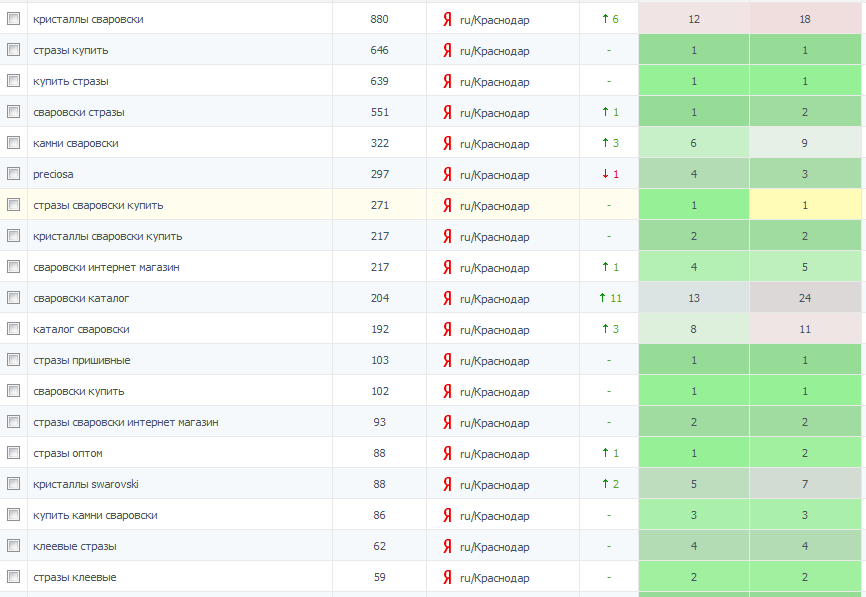Tick the checkbox for кристаллы сваровски row
This screenshot has width=866, height=597.
coord(13,19)
